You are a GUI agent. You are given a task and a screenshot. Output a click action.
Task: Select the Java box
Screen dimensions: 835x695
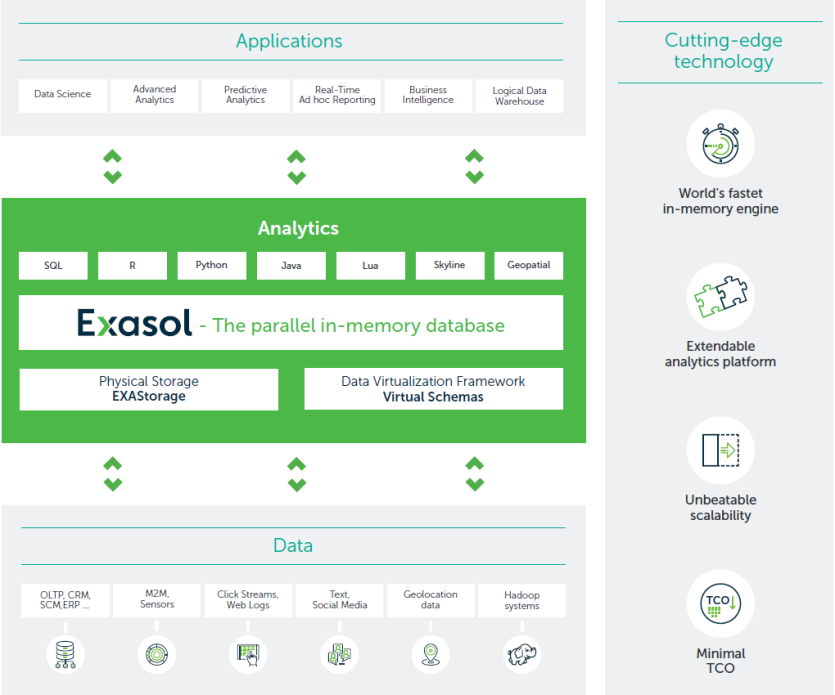coord(291,266)
